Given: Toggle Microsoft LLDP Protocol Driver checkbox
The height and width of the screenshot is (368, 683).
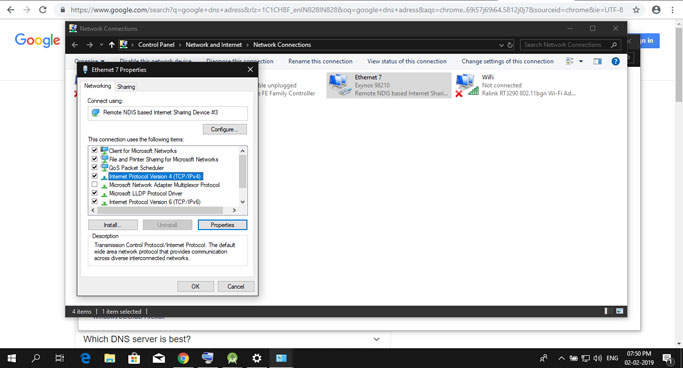Looking at the screenshot, I should [x=95, y=193].
